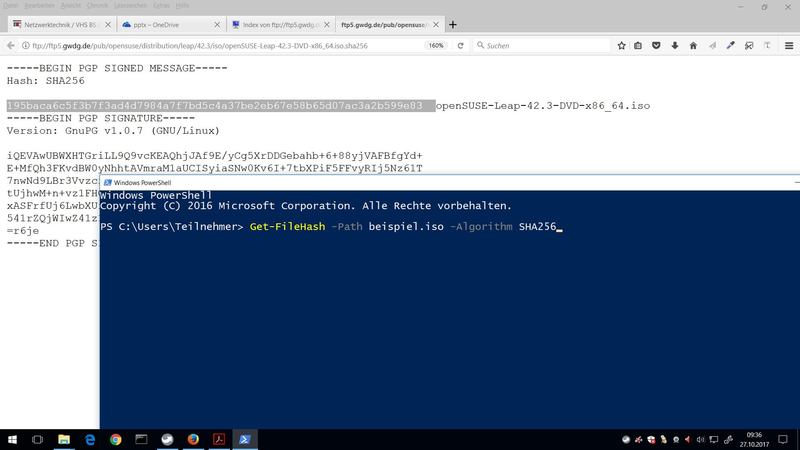Go back with the Firefox back arrow

coord(11,45)
